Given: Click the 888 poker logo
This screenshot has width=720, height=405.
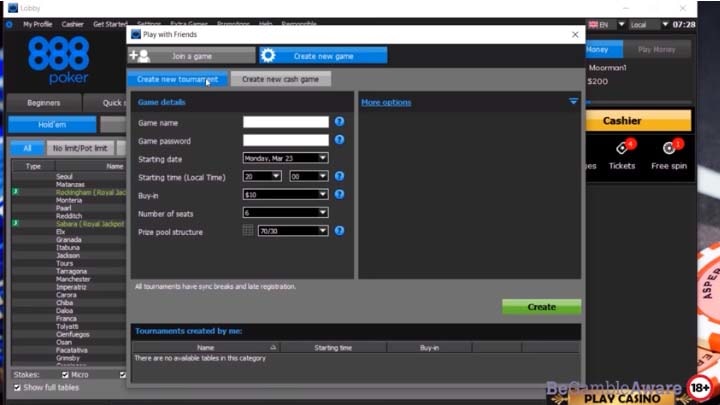Looking at the screenshot, I should (x=58, y=60).
